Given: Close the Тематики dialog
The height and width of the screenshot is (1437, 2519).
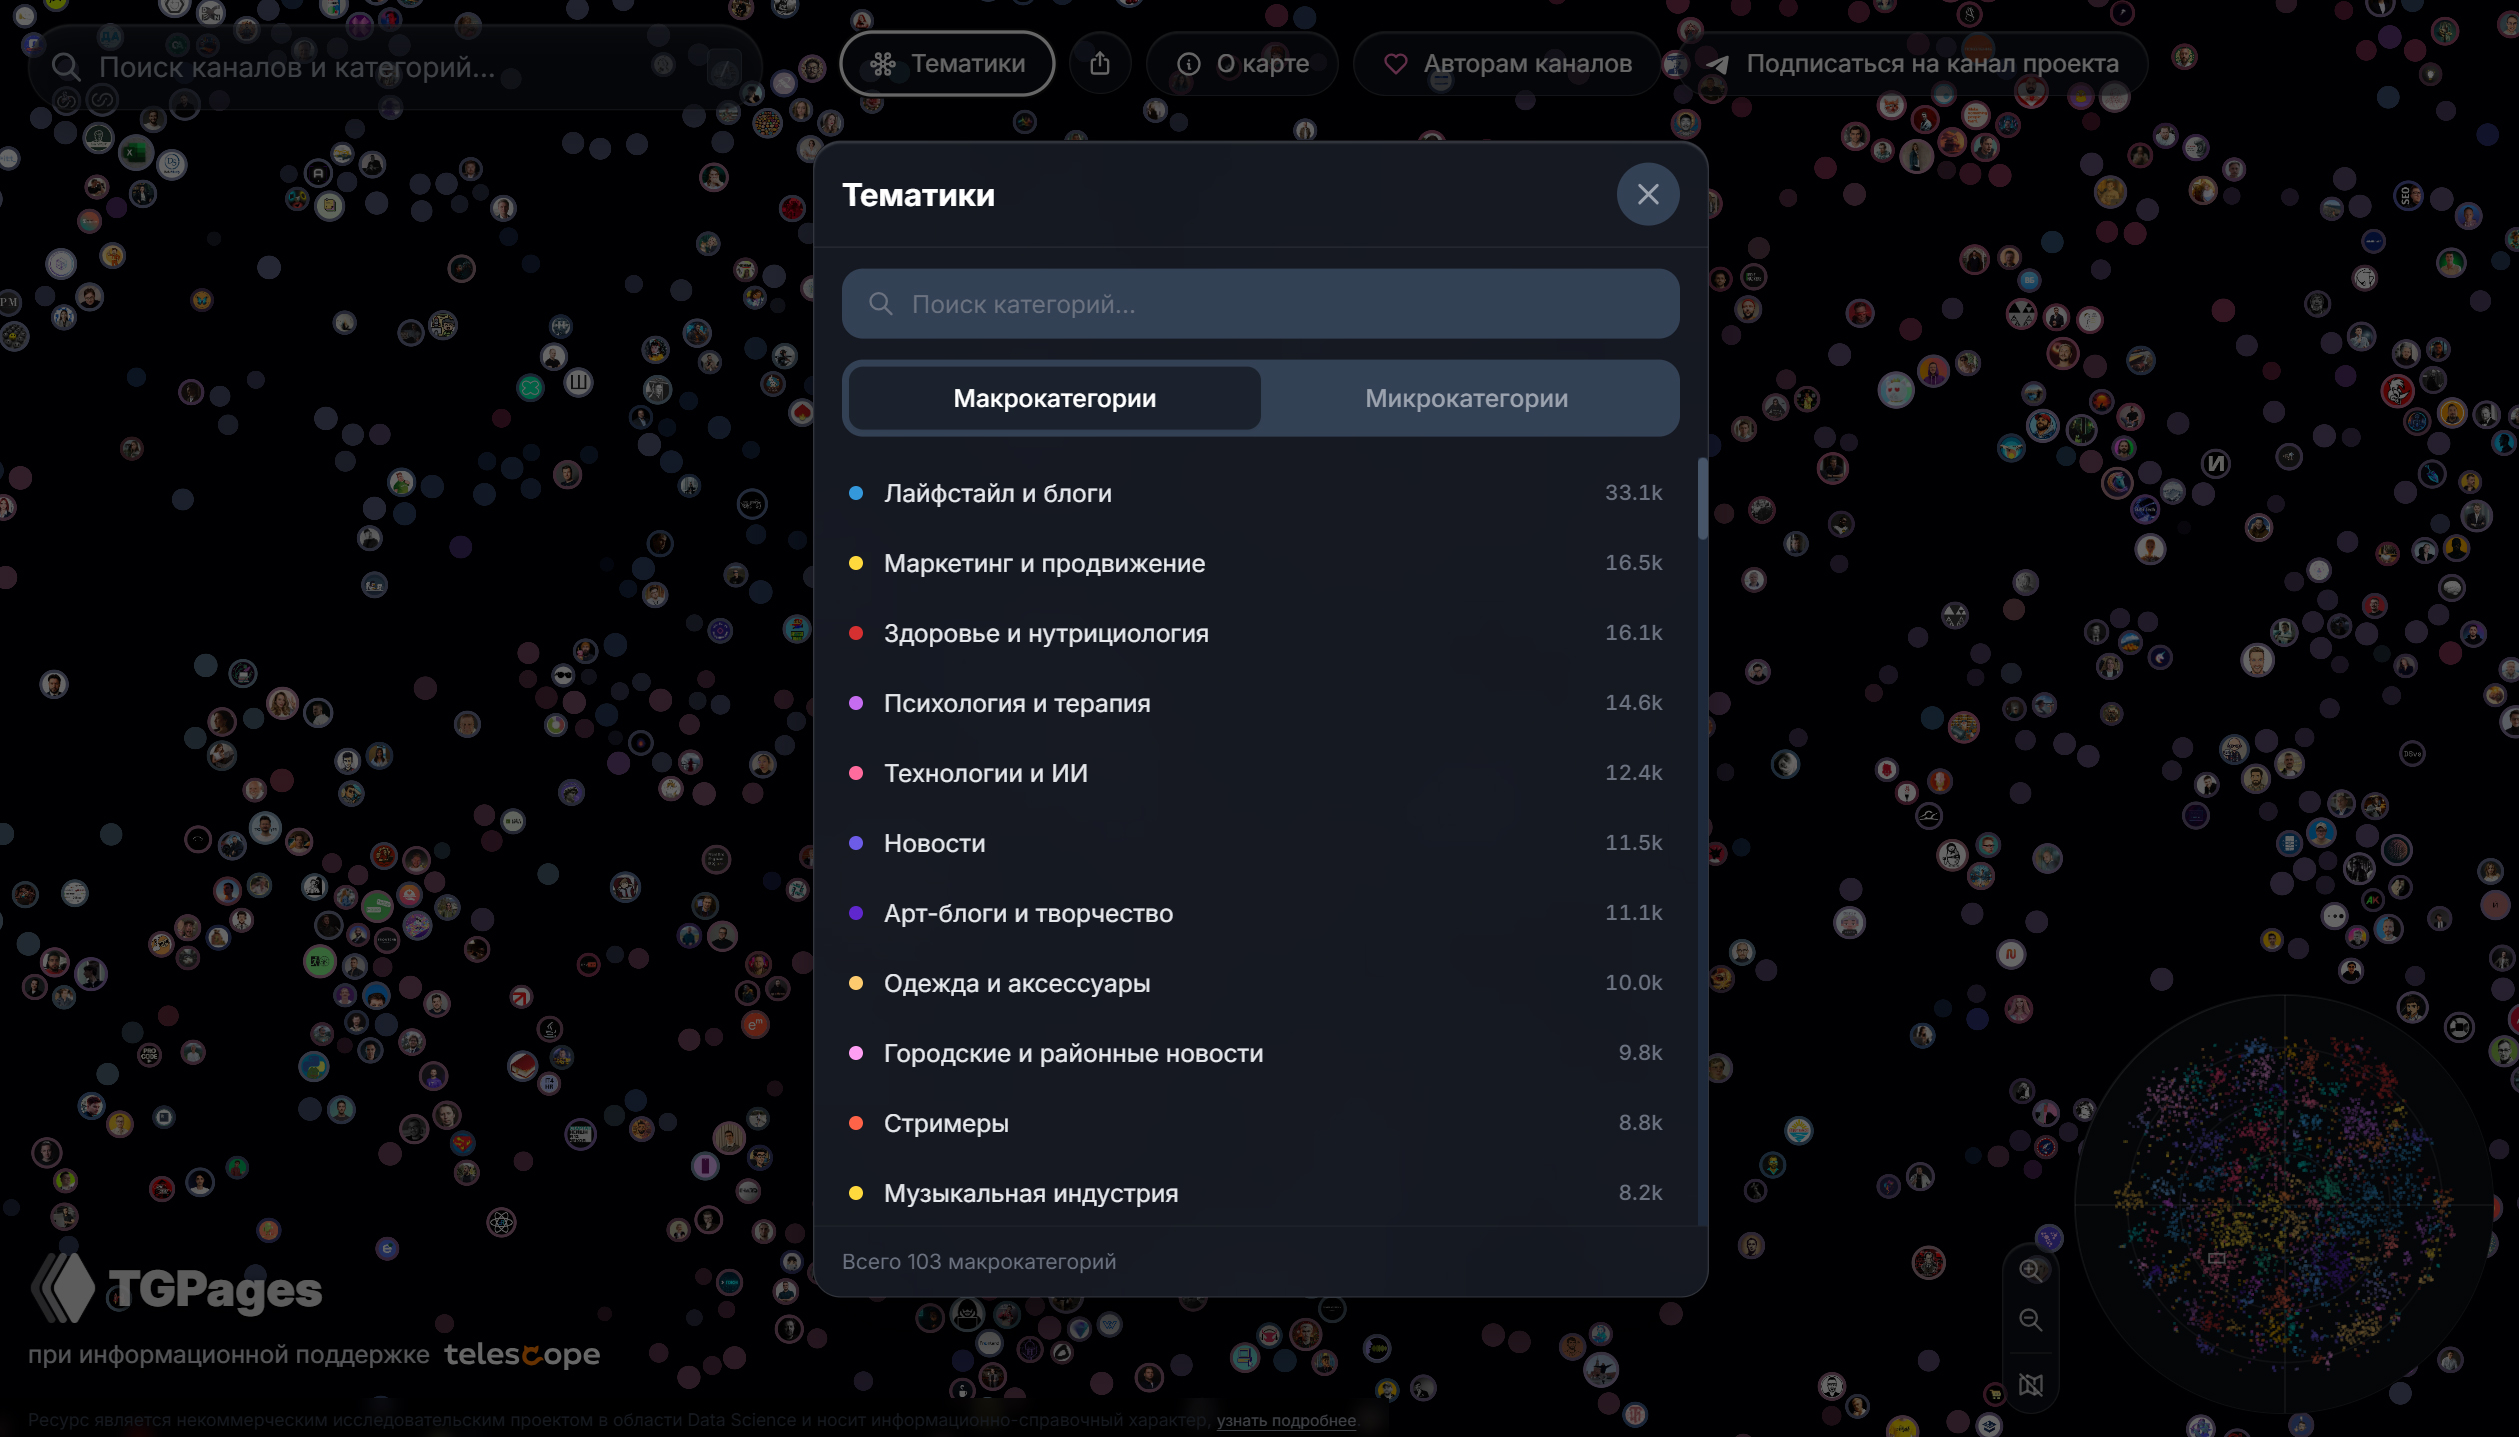Looking at the screenshot, I should [1647, 194].
